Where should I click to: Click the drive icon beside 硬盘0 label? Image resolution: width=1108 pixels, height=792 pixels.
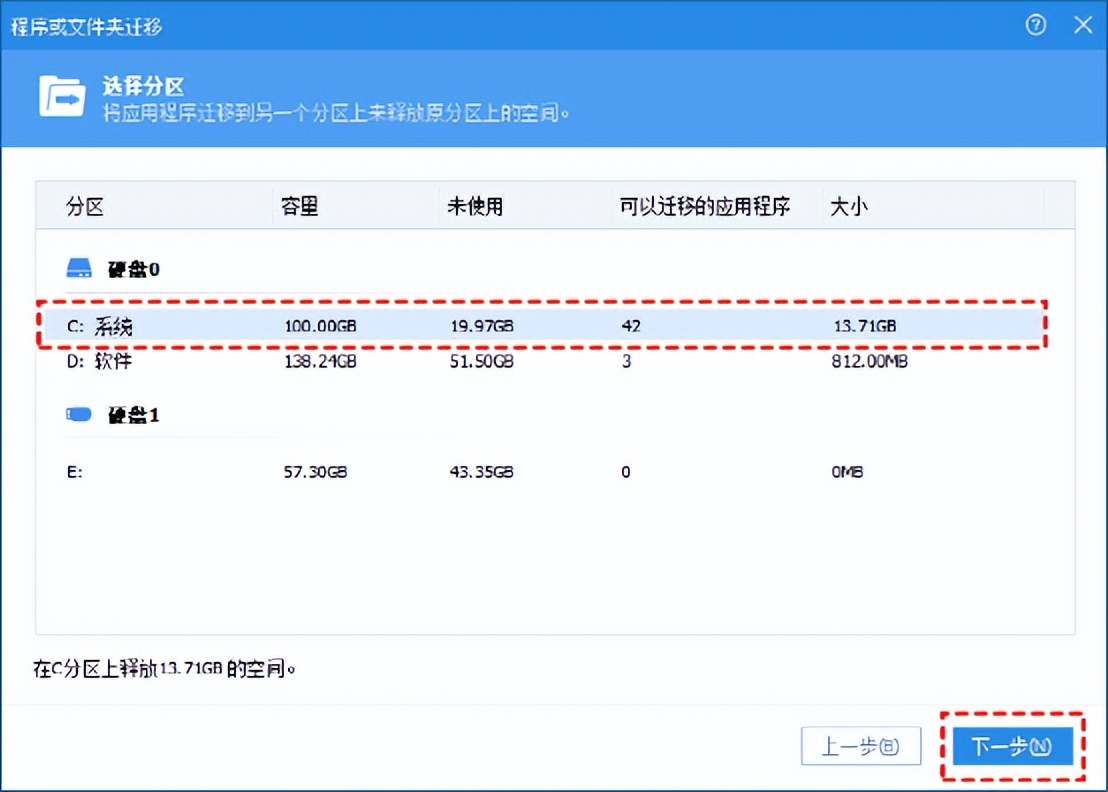point(78,266)
